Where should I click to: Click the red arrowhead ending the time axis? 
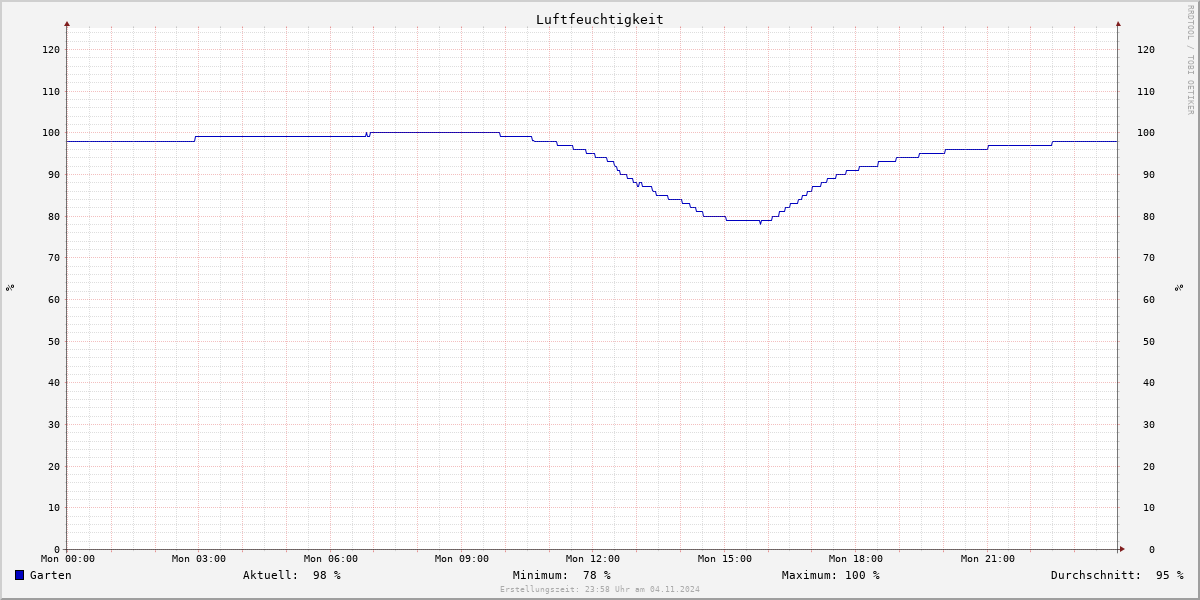click(x=1122, y=549)
